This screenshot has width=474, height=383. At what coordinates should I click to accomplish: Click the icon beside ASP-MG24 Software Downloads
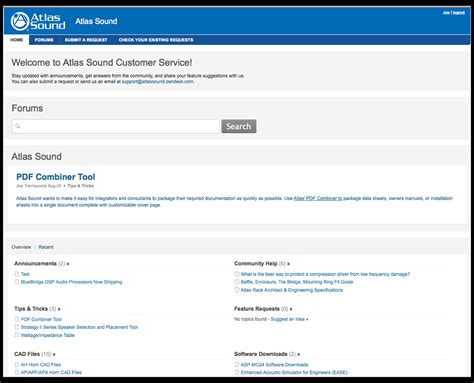tap(237, 364)
